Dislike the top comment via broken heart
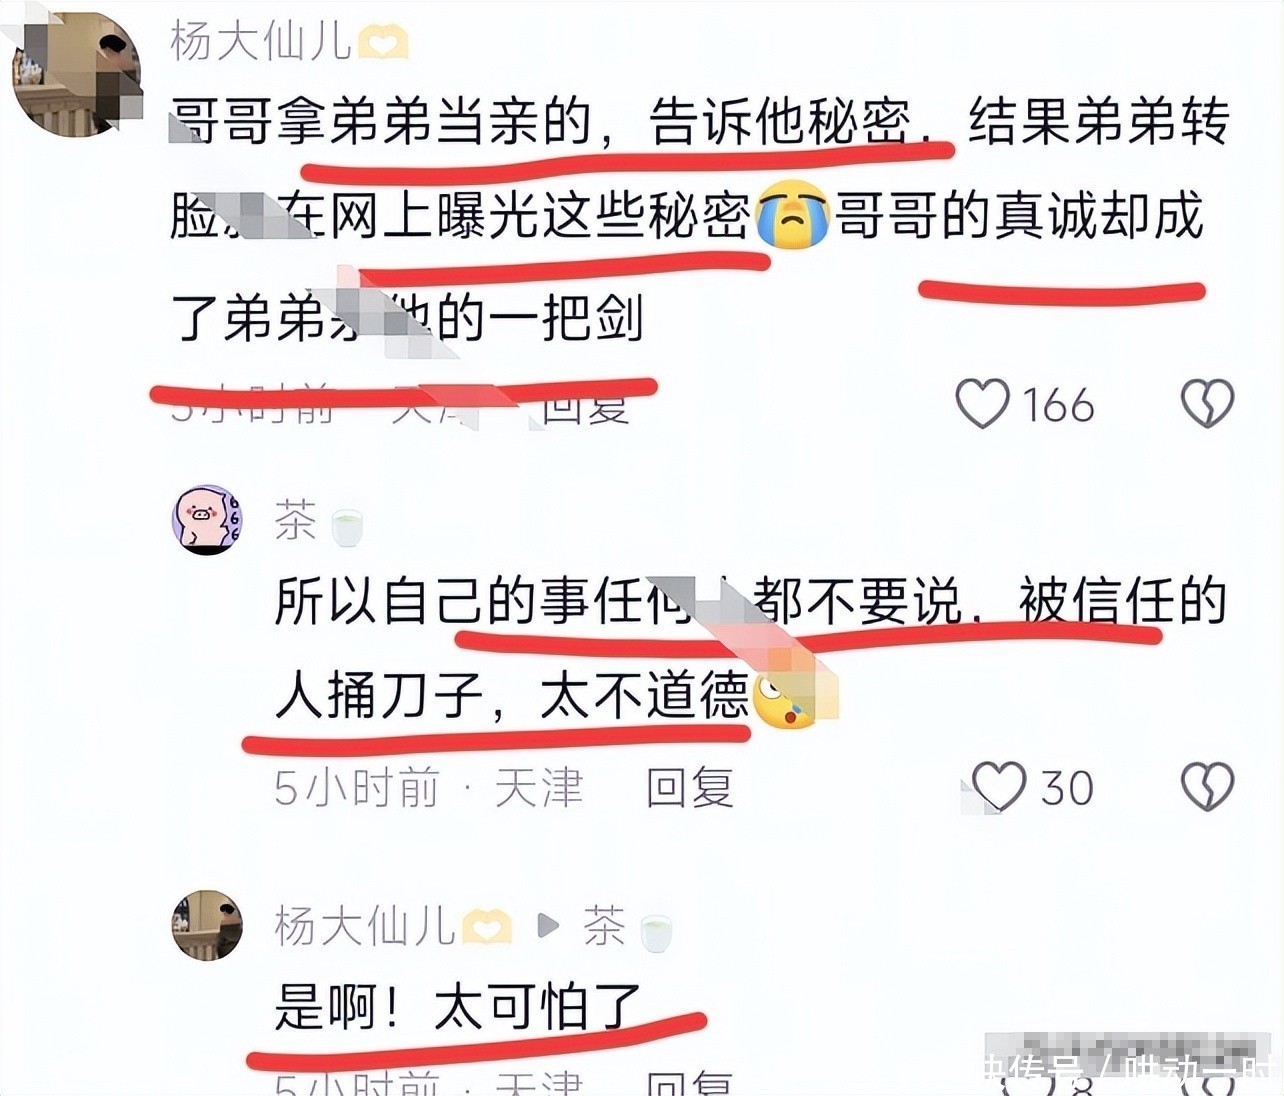The height and width of the screenshot is (1096, 1284). click(x=1208, y=405)
